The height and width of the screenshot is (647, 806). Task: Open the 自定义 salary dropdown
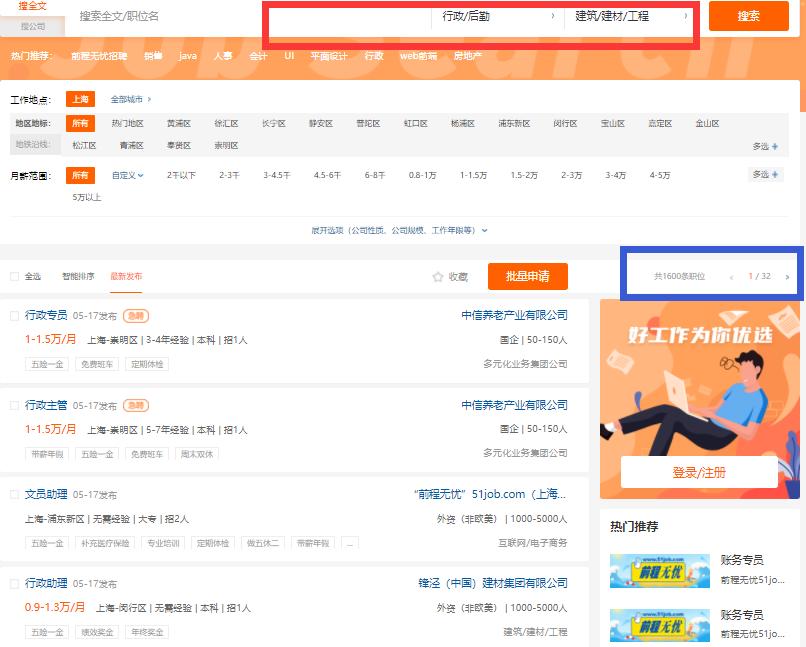tap(127, 175)
